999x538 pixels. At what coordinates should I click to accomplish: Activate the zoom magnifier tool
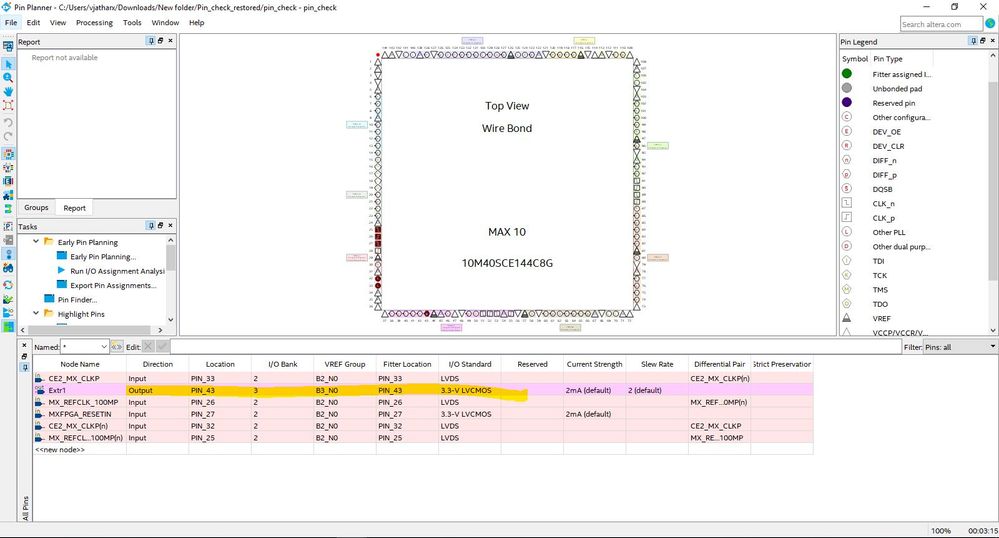tap(8, 78)
